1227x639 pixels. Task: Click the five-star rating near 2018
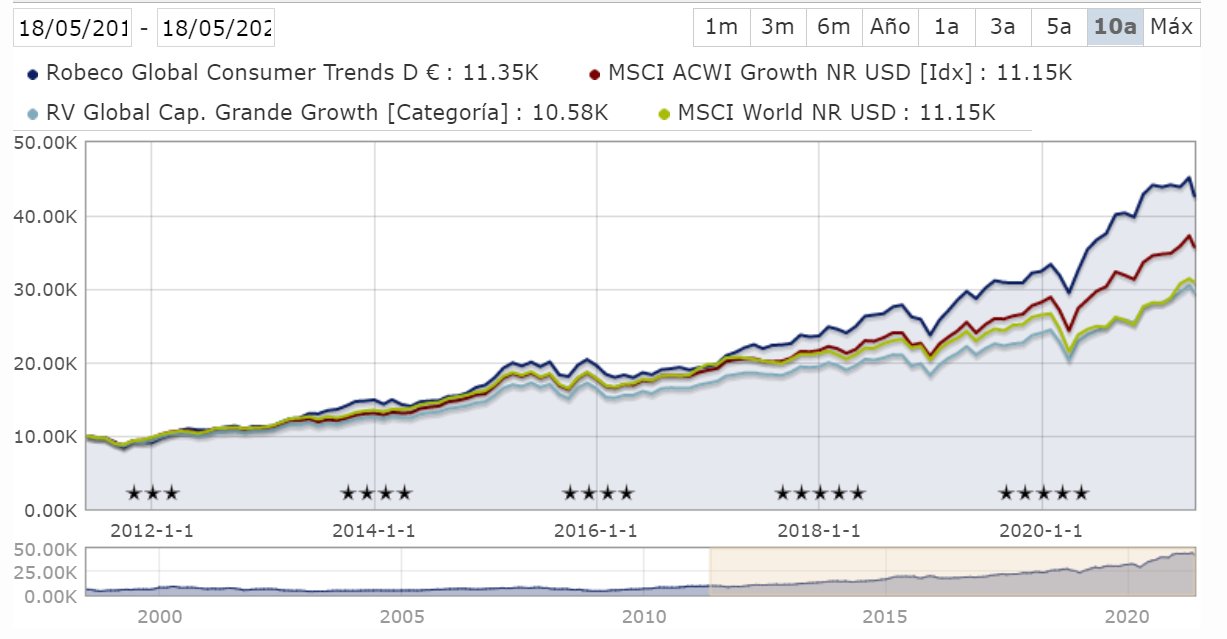[x=820, y=492]
